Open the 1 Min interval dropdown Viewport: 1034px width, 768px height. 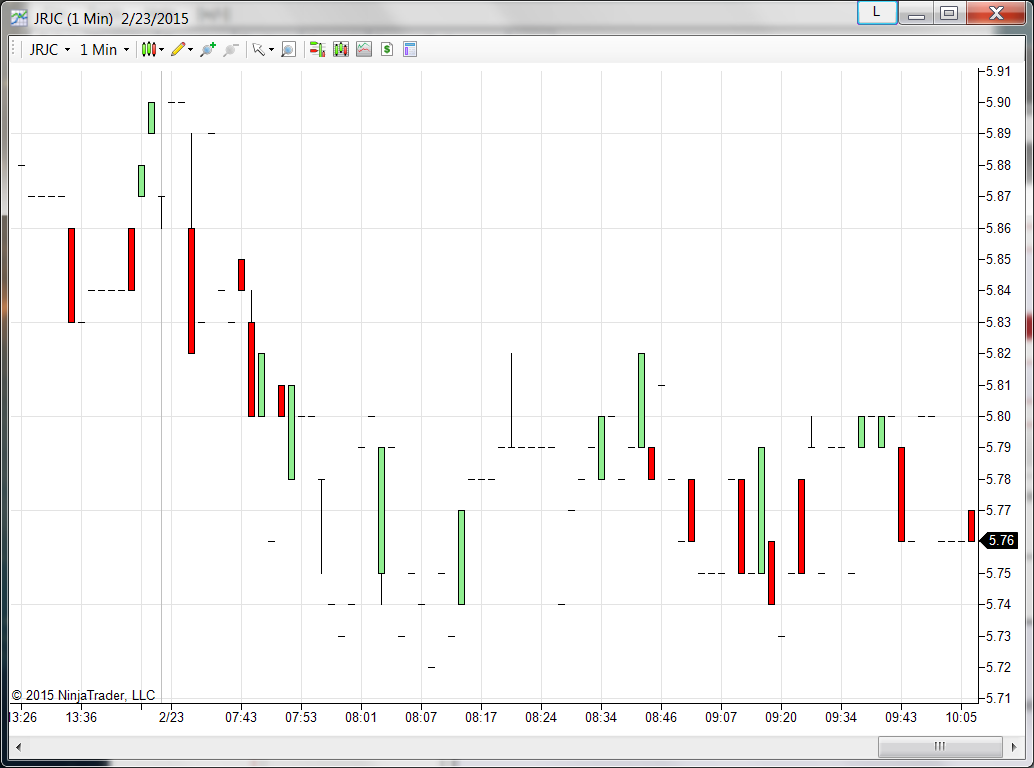click(104, 49)
